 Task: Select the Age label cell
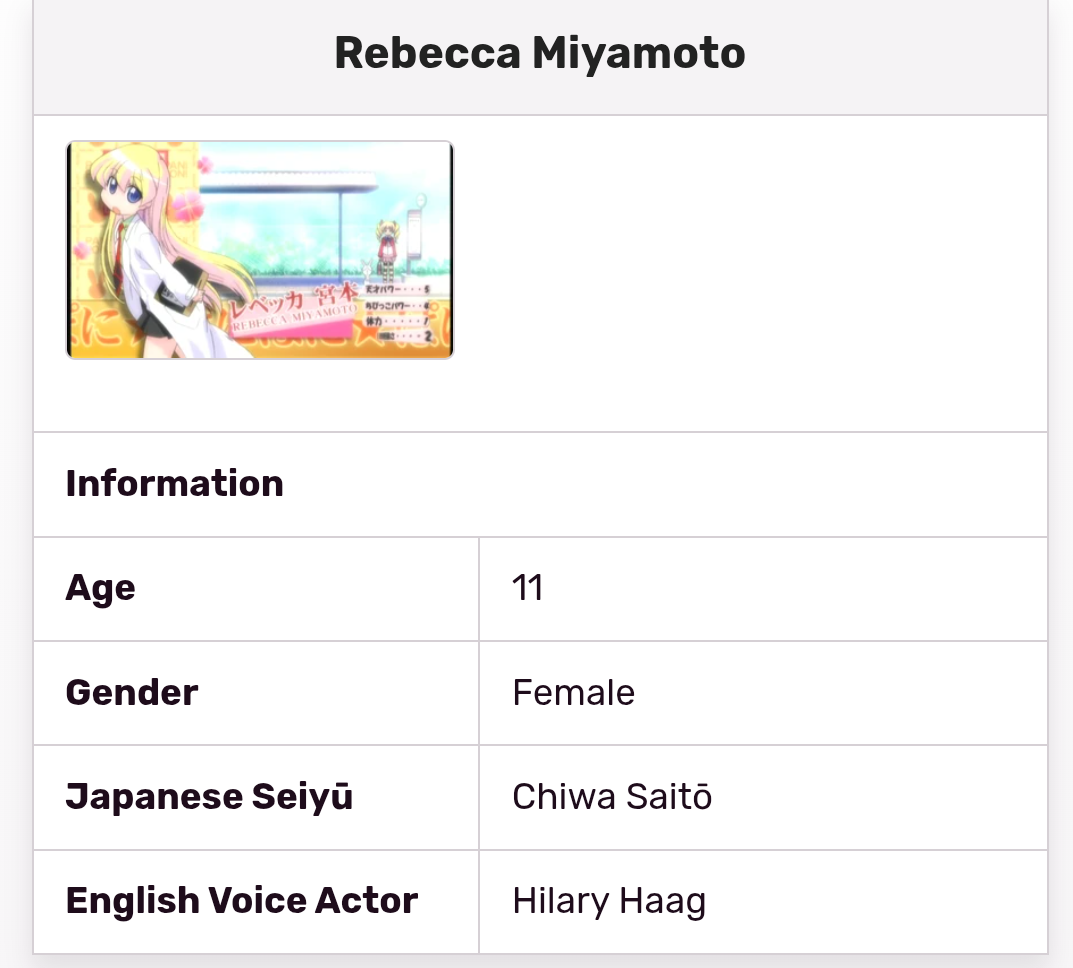pos(256,589)
